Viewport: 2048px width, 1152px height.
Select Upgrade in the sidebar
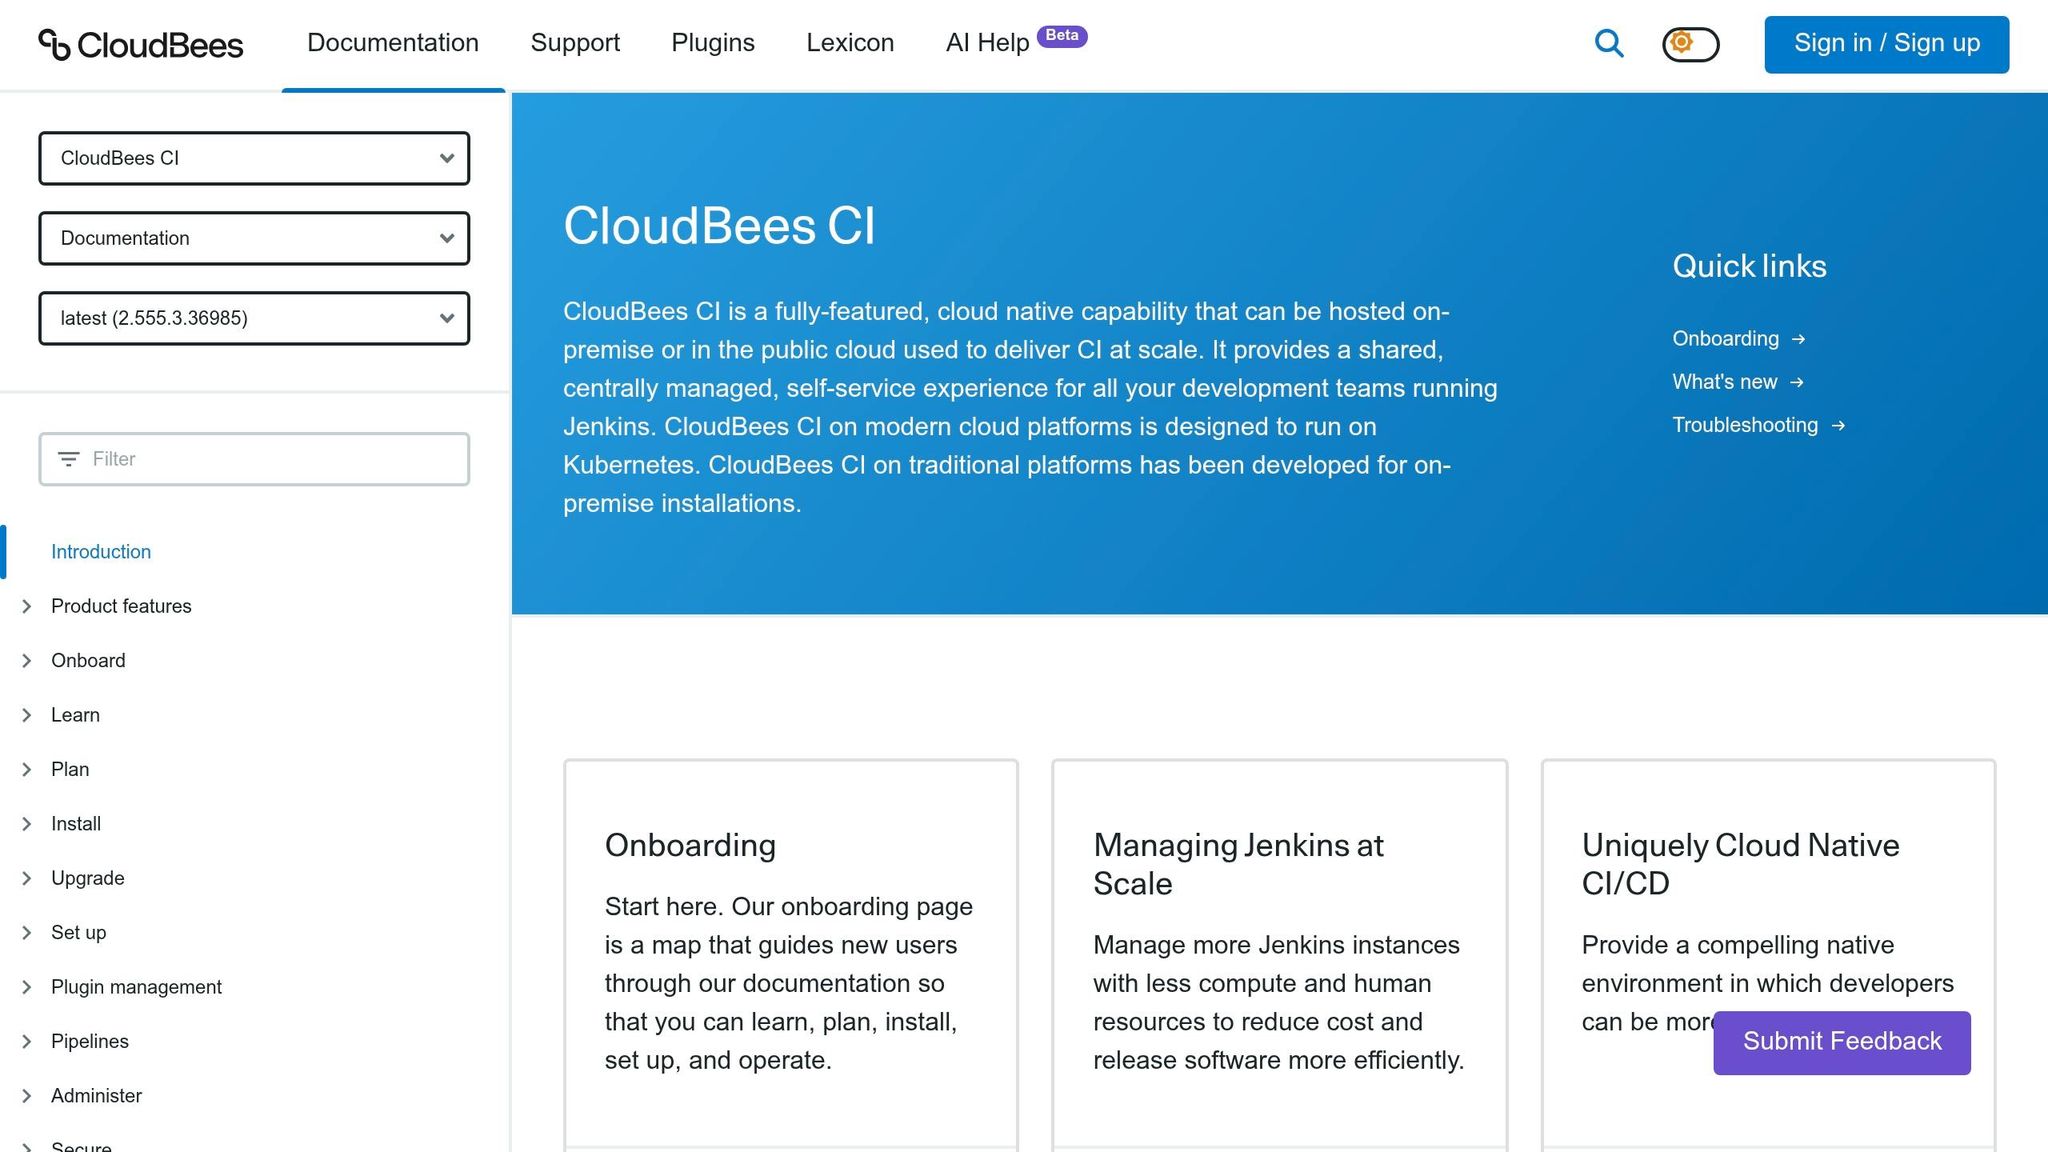[x=88, y=878]
